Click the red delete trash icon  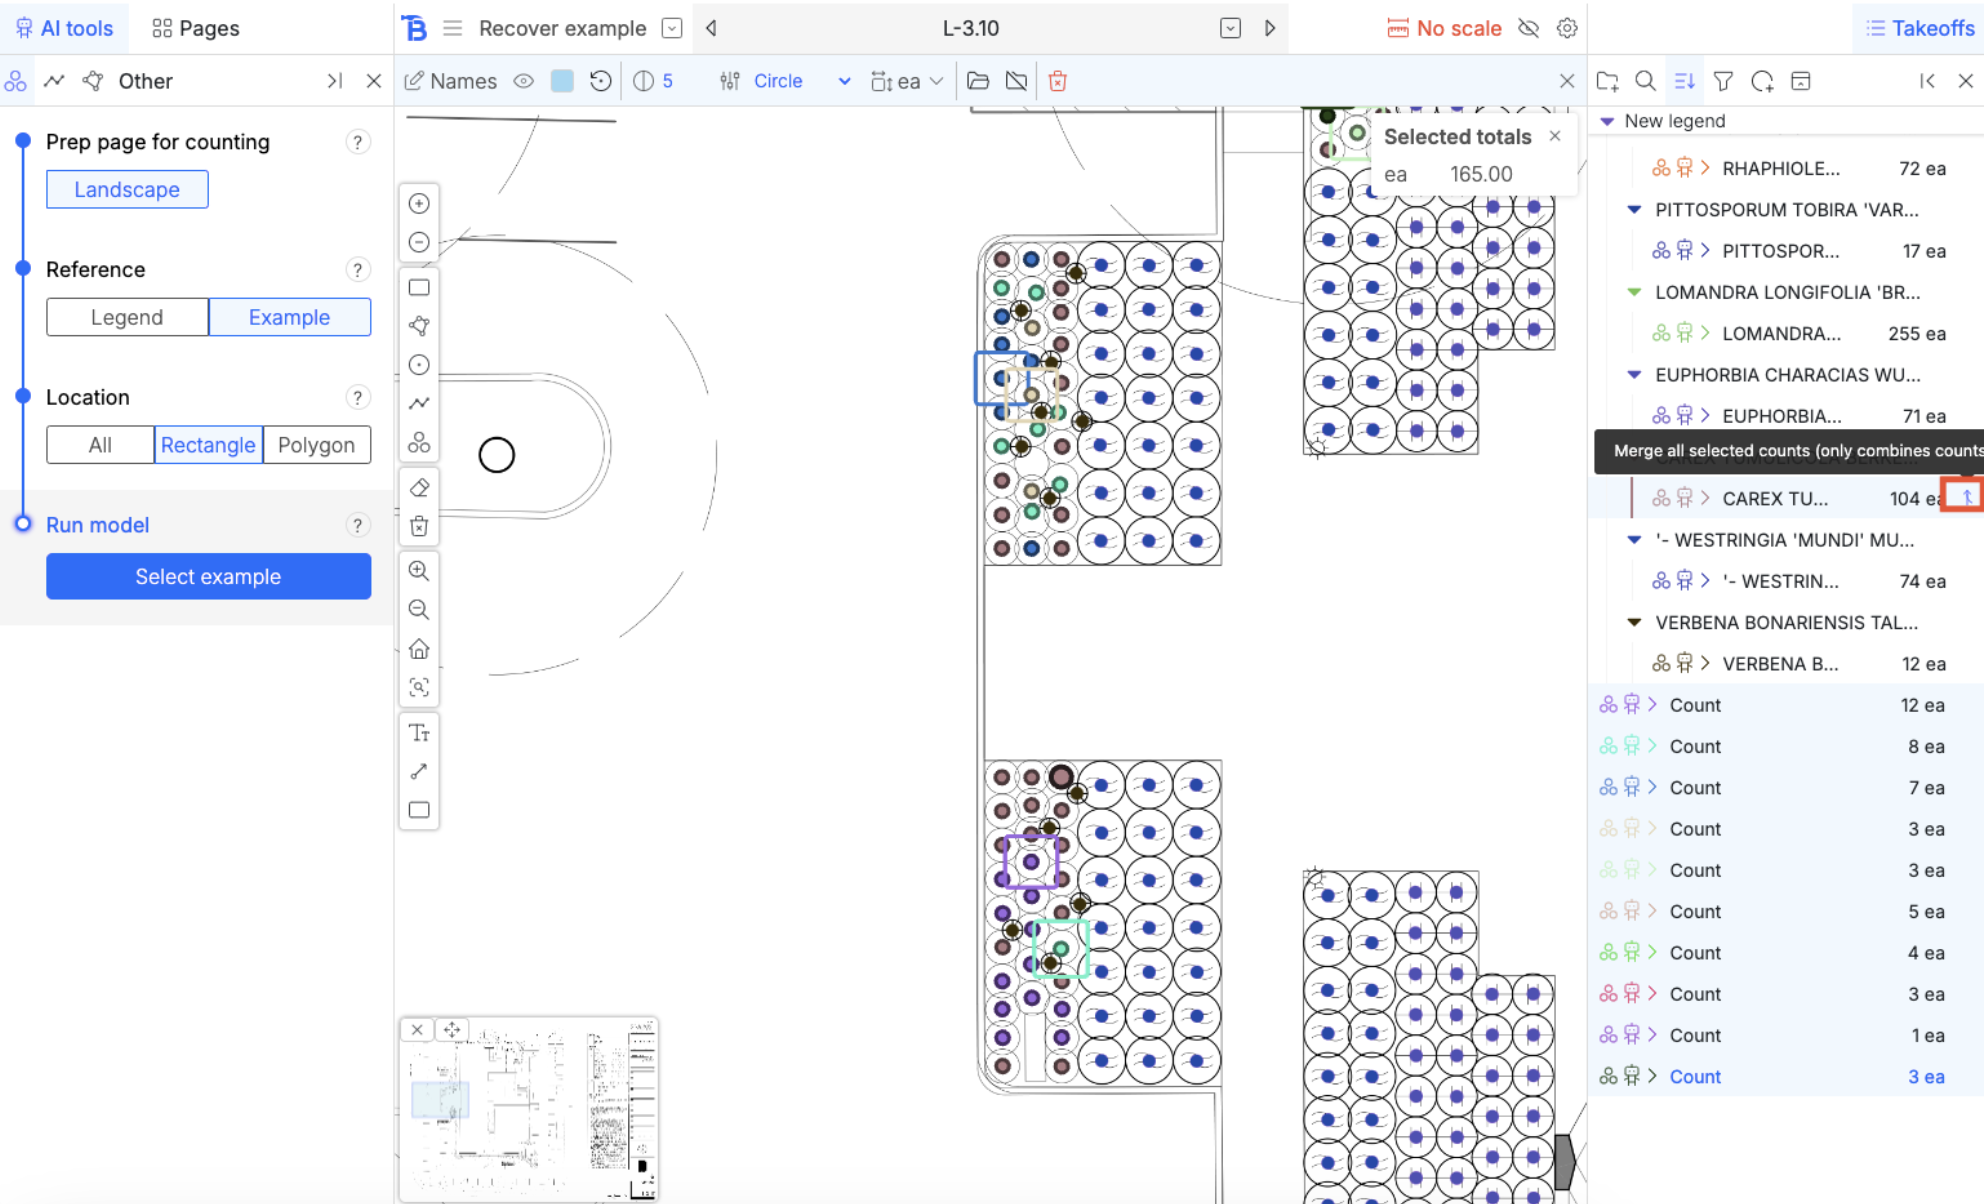pos(1057,81)
